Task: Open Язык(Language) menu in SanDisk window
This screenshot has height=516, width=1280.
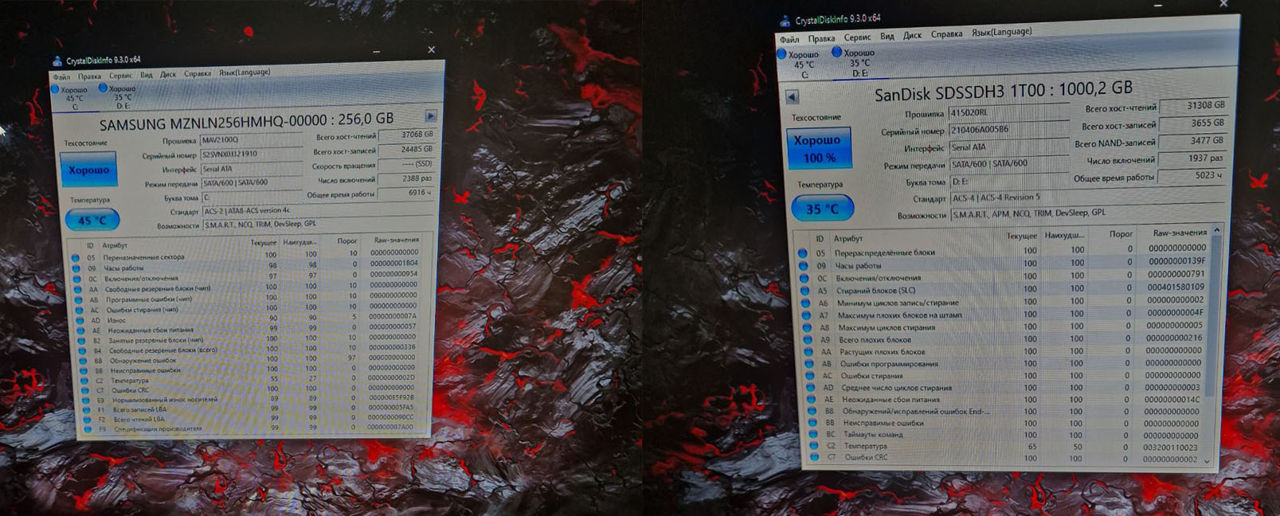Action: 1001,33
